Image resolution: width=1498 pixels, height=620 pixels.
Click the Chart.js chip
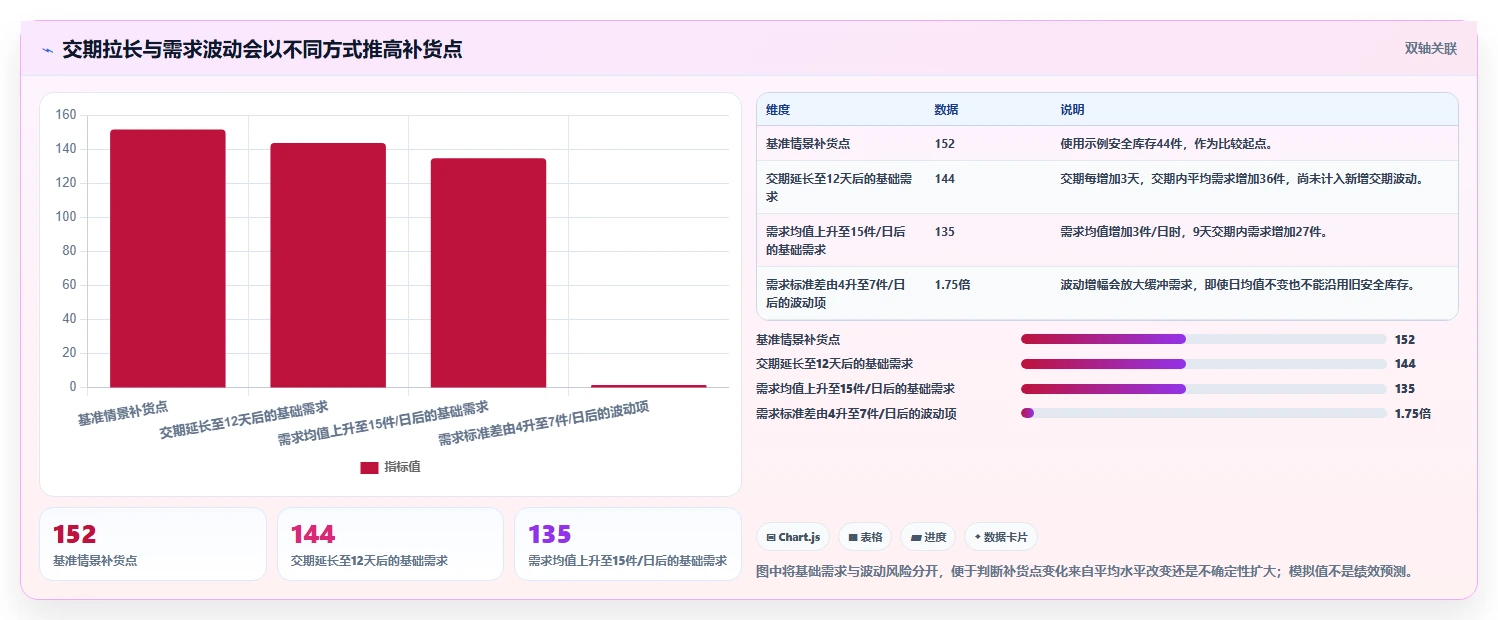793,537
